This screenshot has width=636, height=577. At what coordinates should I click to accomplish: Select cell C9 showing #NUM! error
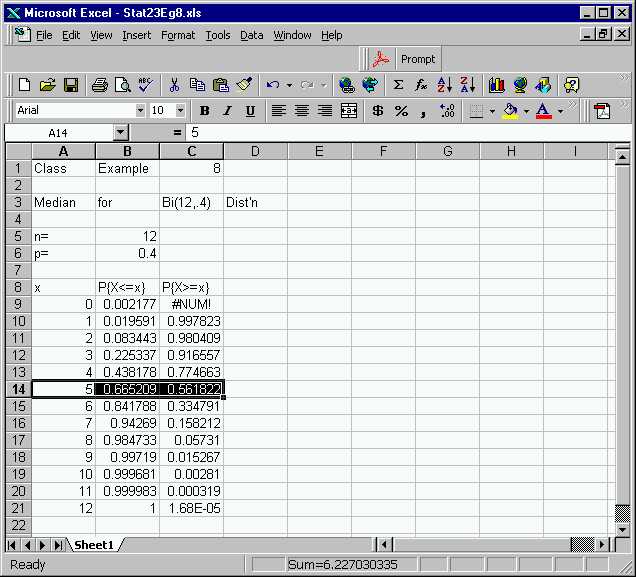(x=191, y=304)
